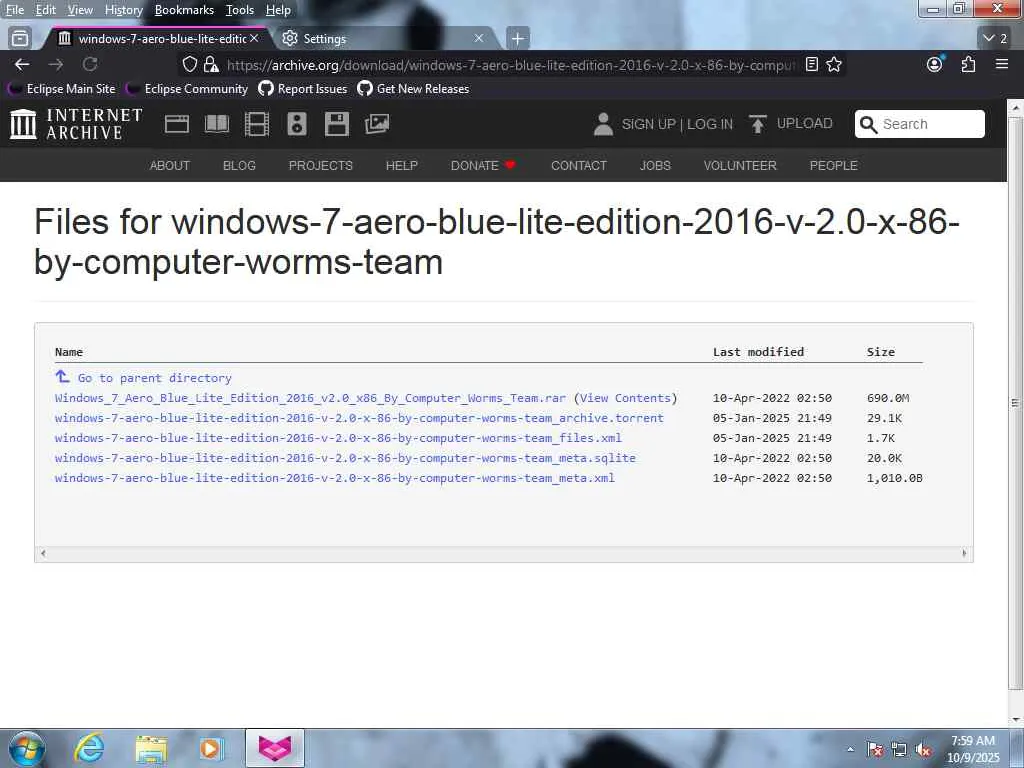Launch Internet Explorer from taskbar

[89, 748]
